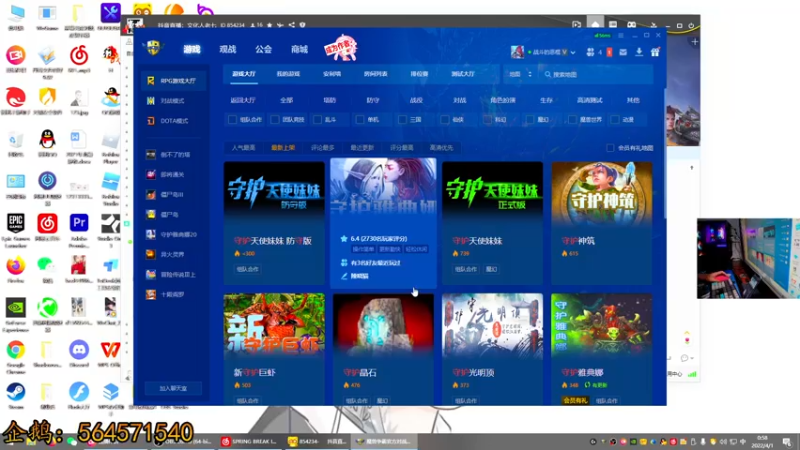Filter by 战役 category

tap(416, 101)
